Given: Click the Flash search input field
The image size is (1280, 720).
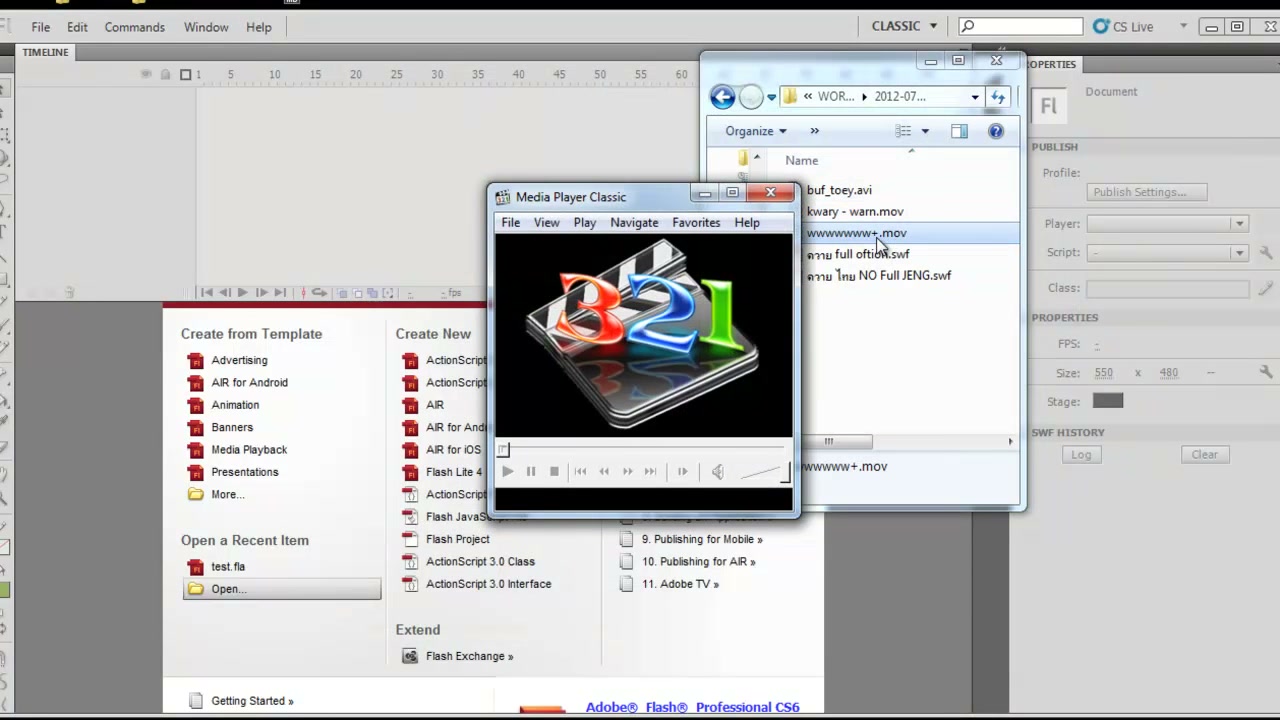Looking at the screenshot, I should (1021, 26).
